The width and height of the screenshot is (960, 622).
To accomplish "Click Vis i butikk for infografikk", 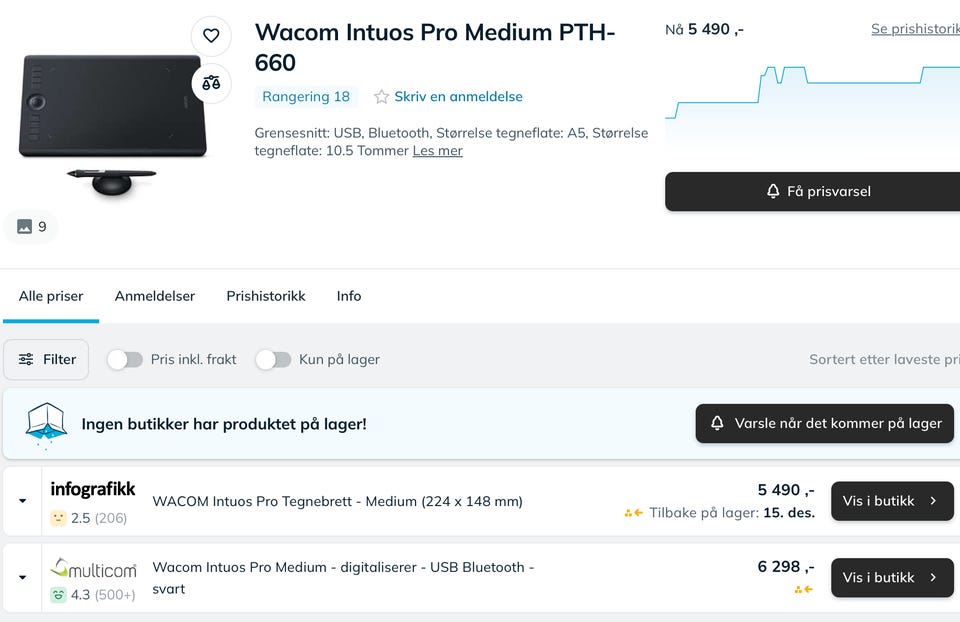I will tap(892, 501).
